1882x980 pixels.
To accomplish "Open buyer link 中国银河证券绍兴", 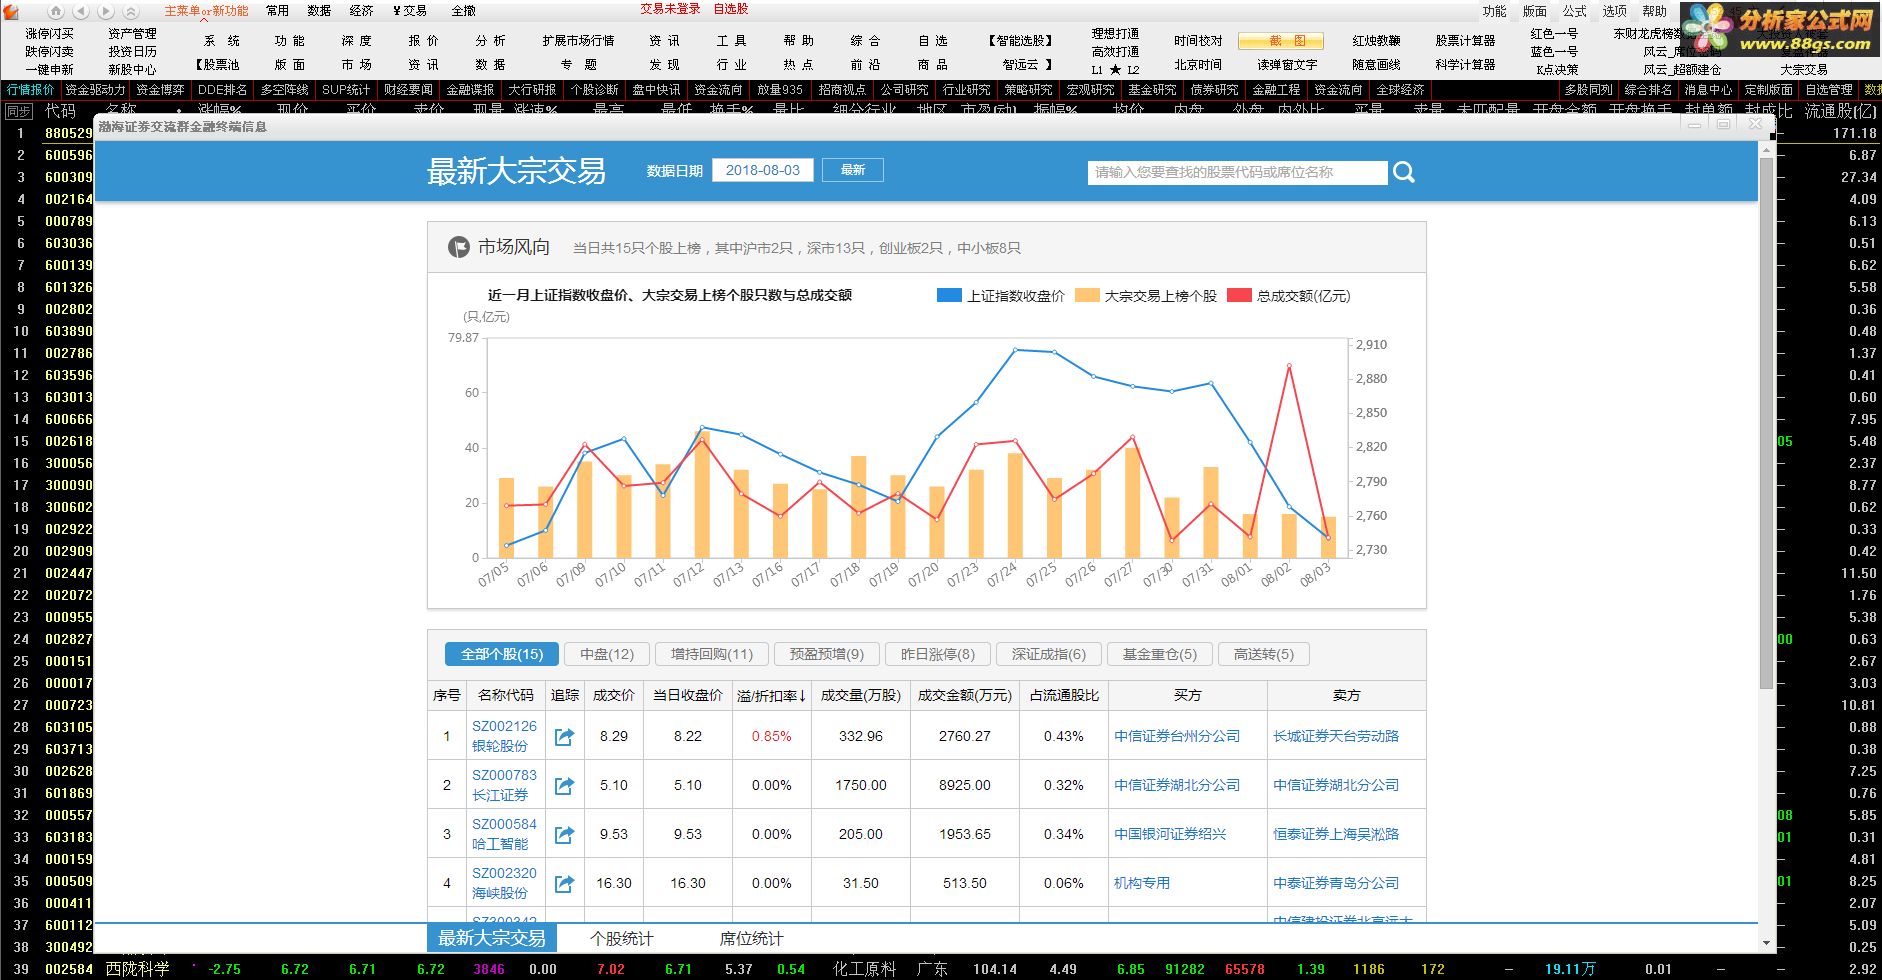I will click(x=1170, y=834).
